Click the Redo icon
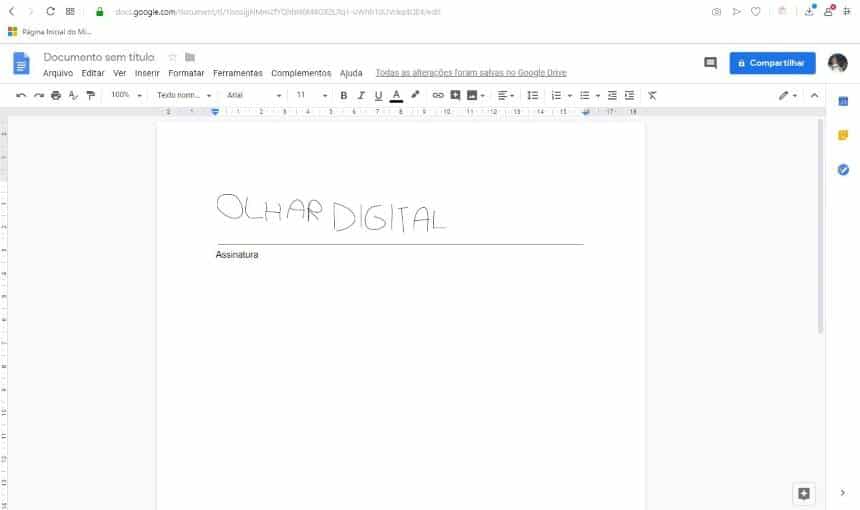 pos(38,95)
